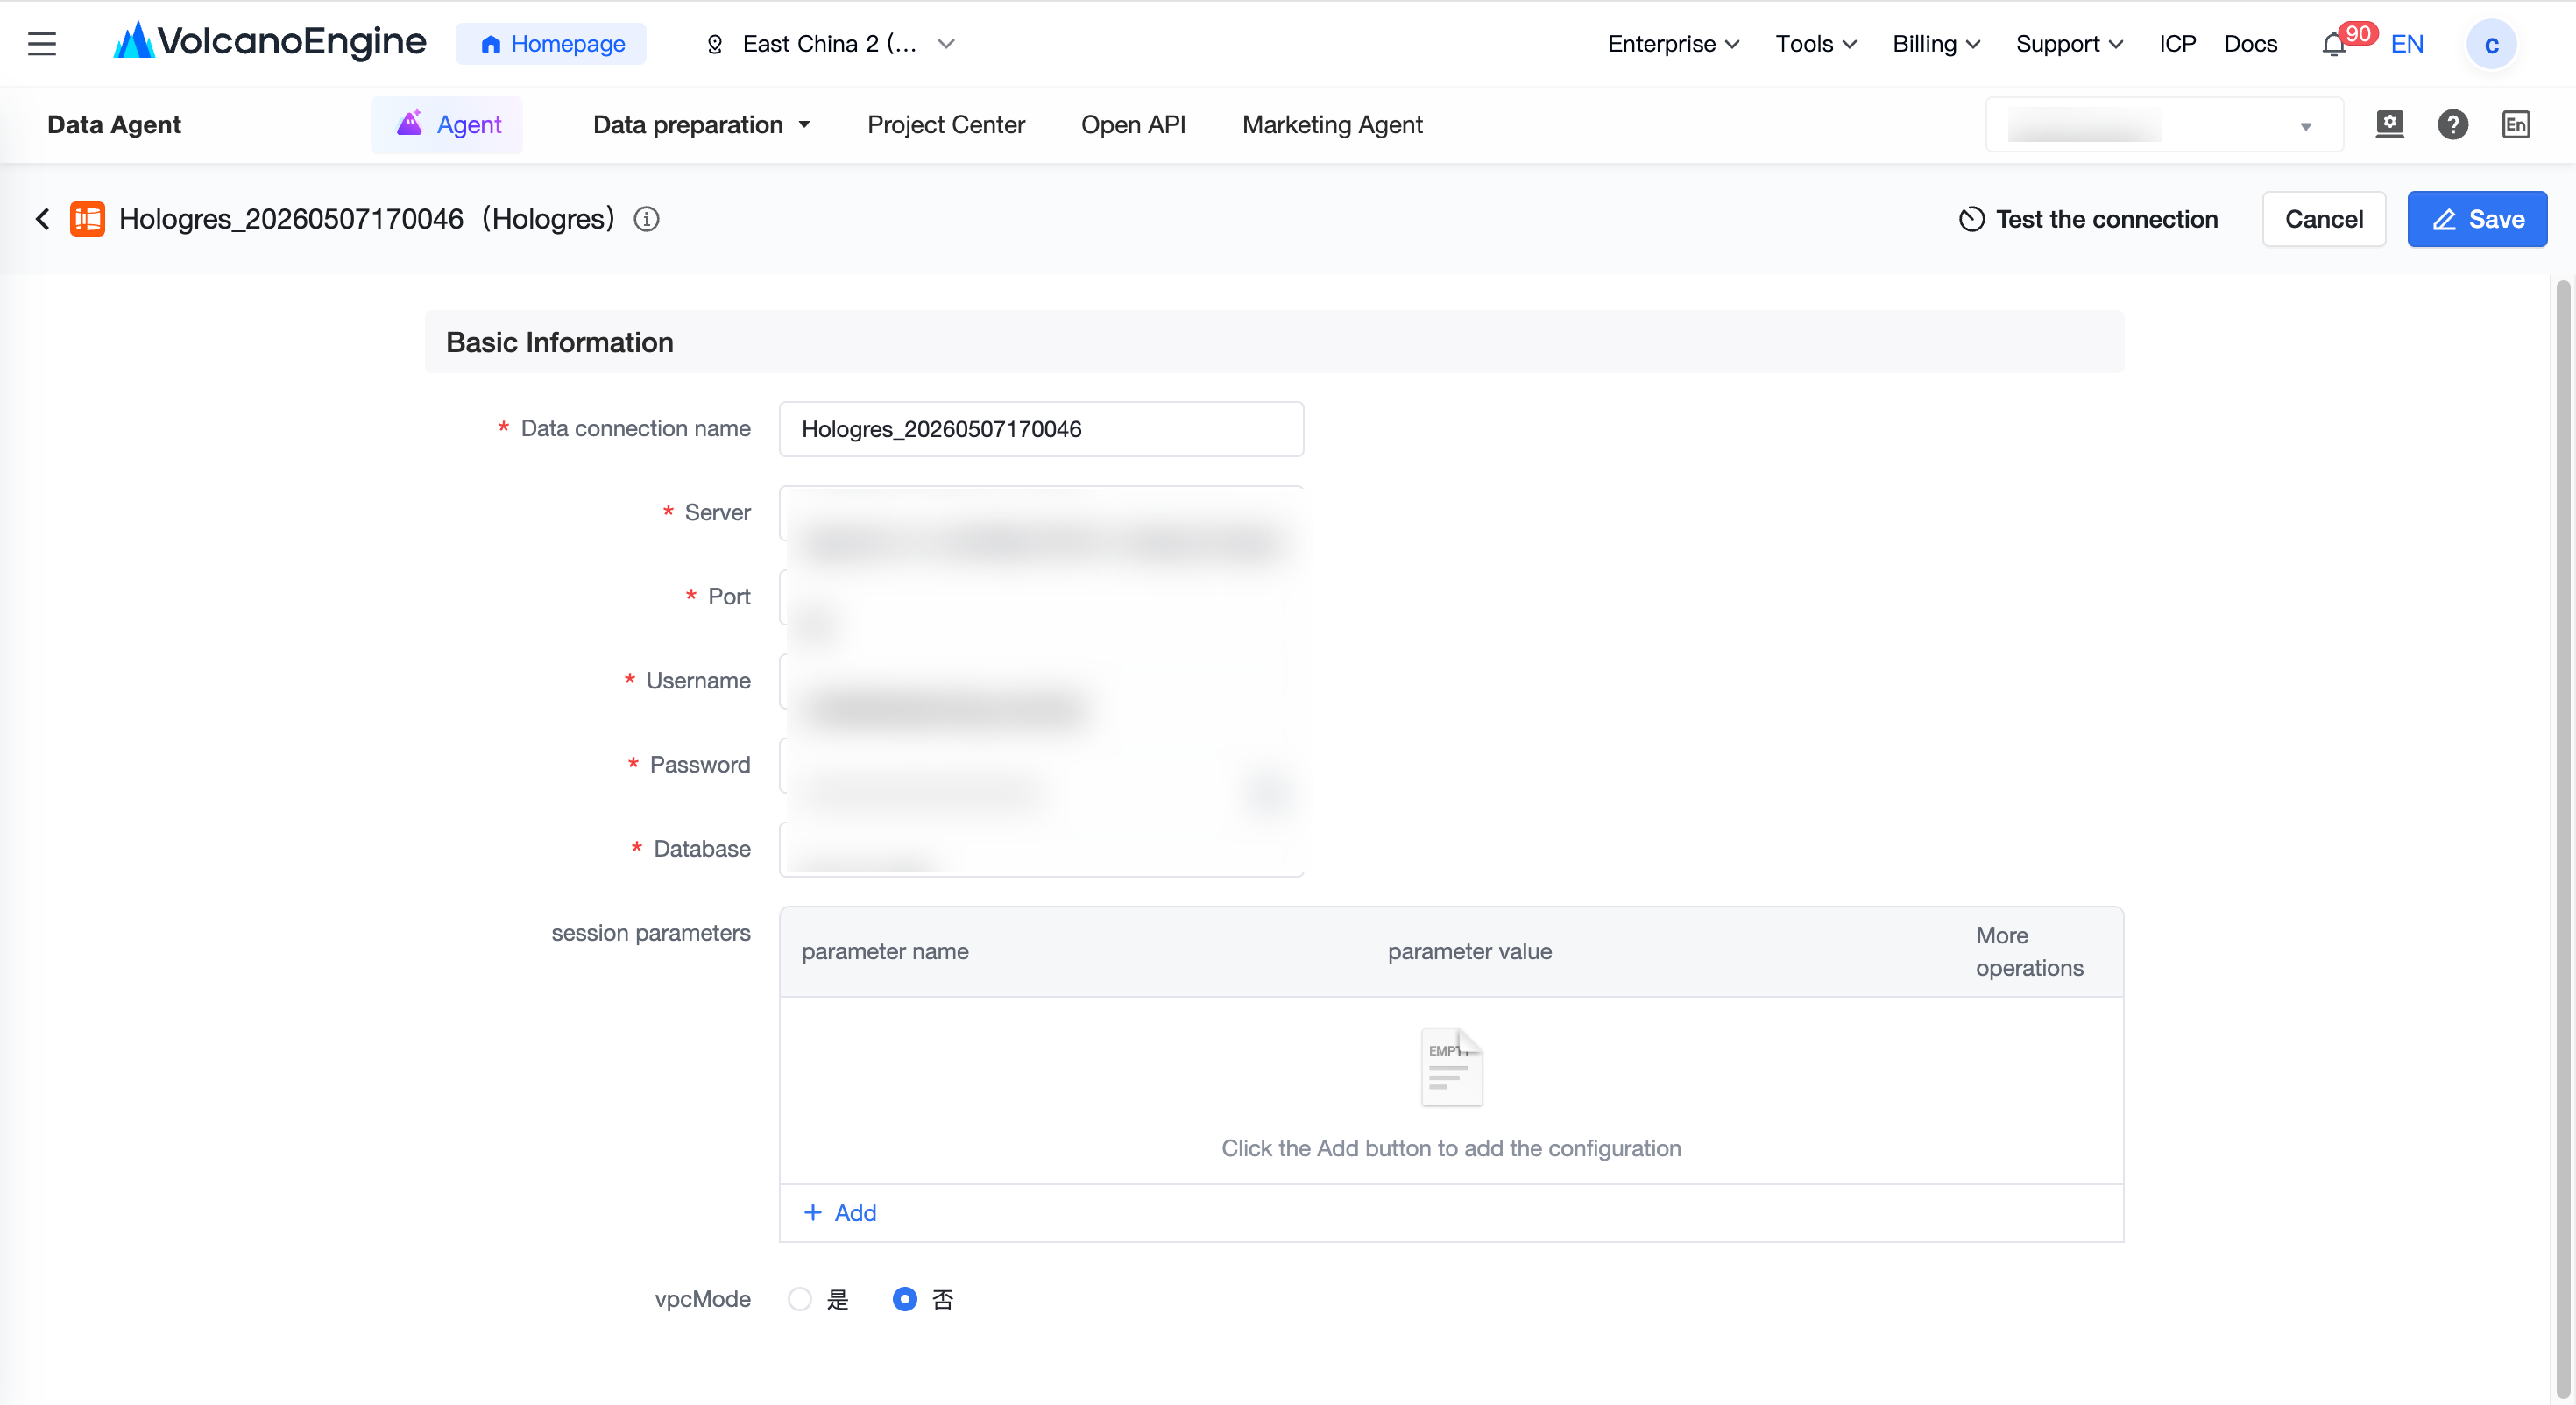Add a new session parameter
This screenshot has height=1405, width=2576.
pos(840,1213)
